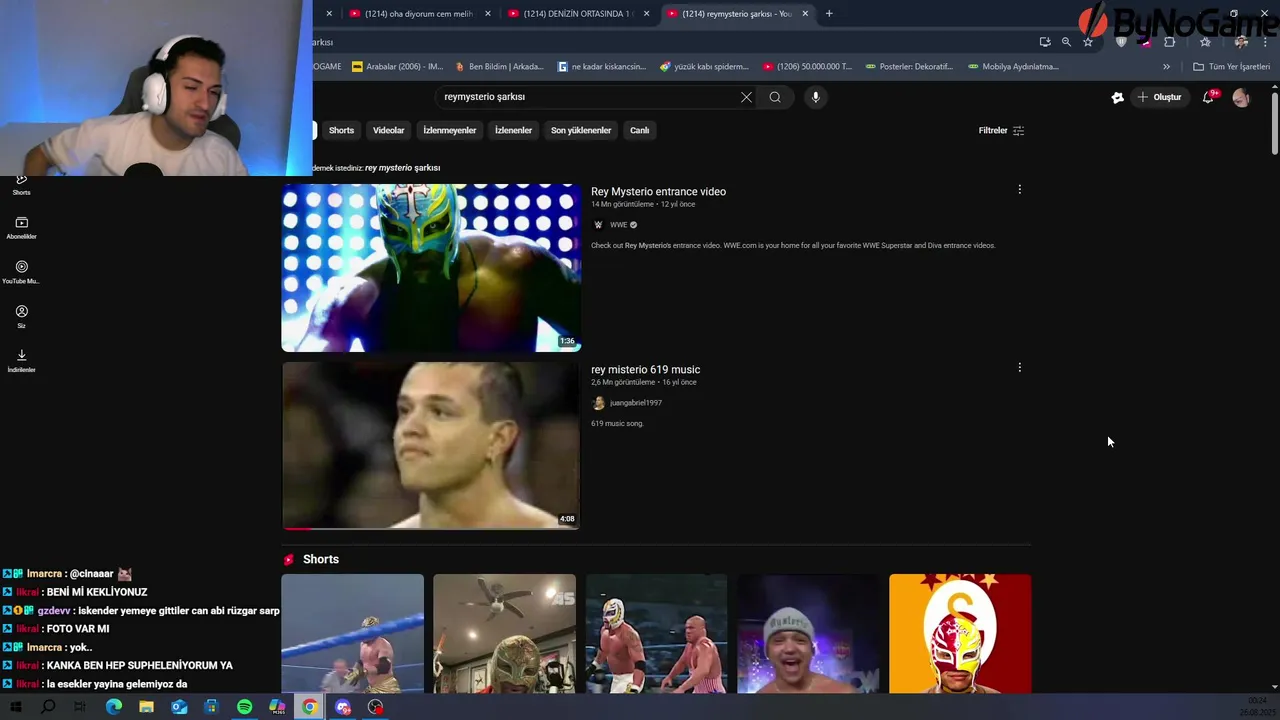
Task: Open the '(1206) 50.000.000 T...' bookmark
Action: click(x=807, y=67)
